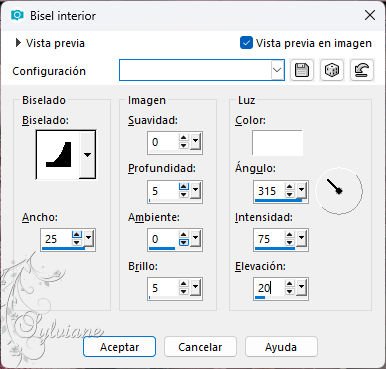Viewport: 386px width, 369px height.
Task: Click the Cancelar button
Action: (200, 347)
